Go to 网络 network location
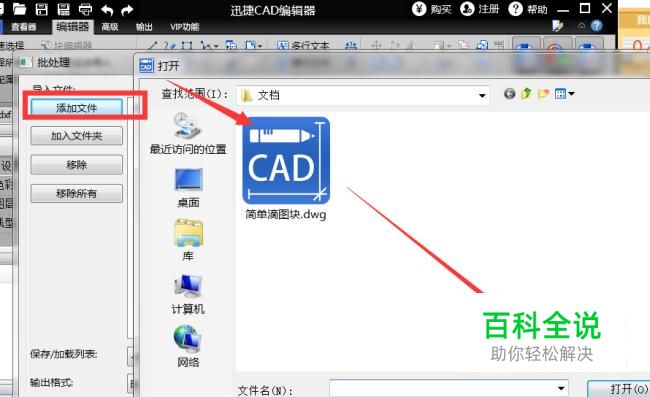This screenshot has height=397, width=650. (x=188, y=347)
